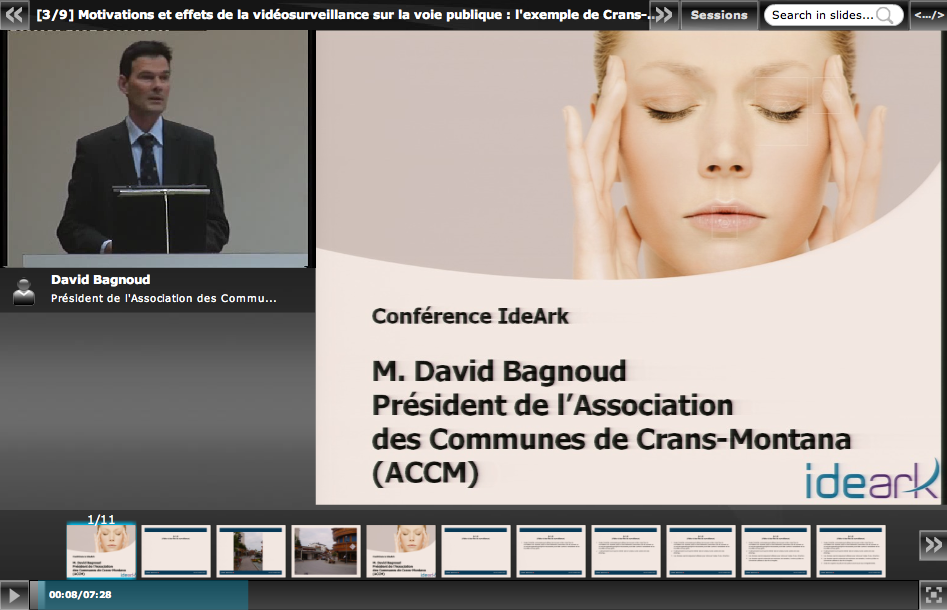Open the Sessions list

tap(719, 15)
